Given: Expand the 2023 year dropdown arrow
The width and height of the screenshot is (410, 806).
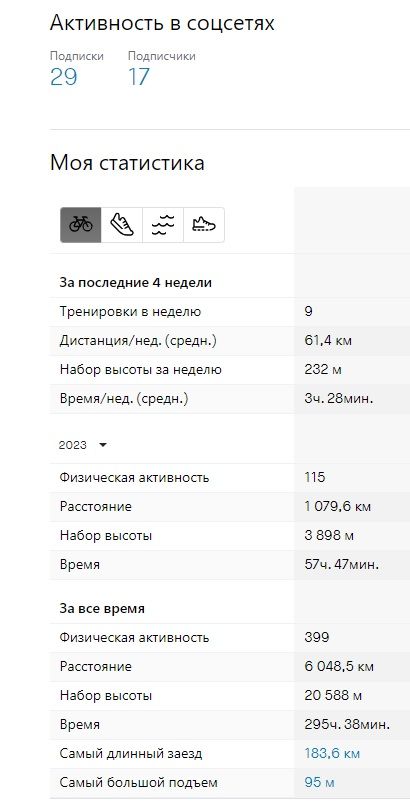Looking at the screenshot, I should click(102, 445).
